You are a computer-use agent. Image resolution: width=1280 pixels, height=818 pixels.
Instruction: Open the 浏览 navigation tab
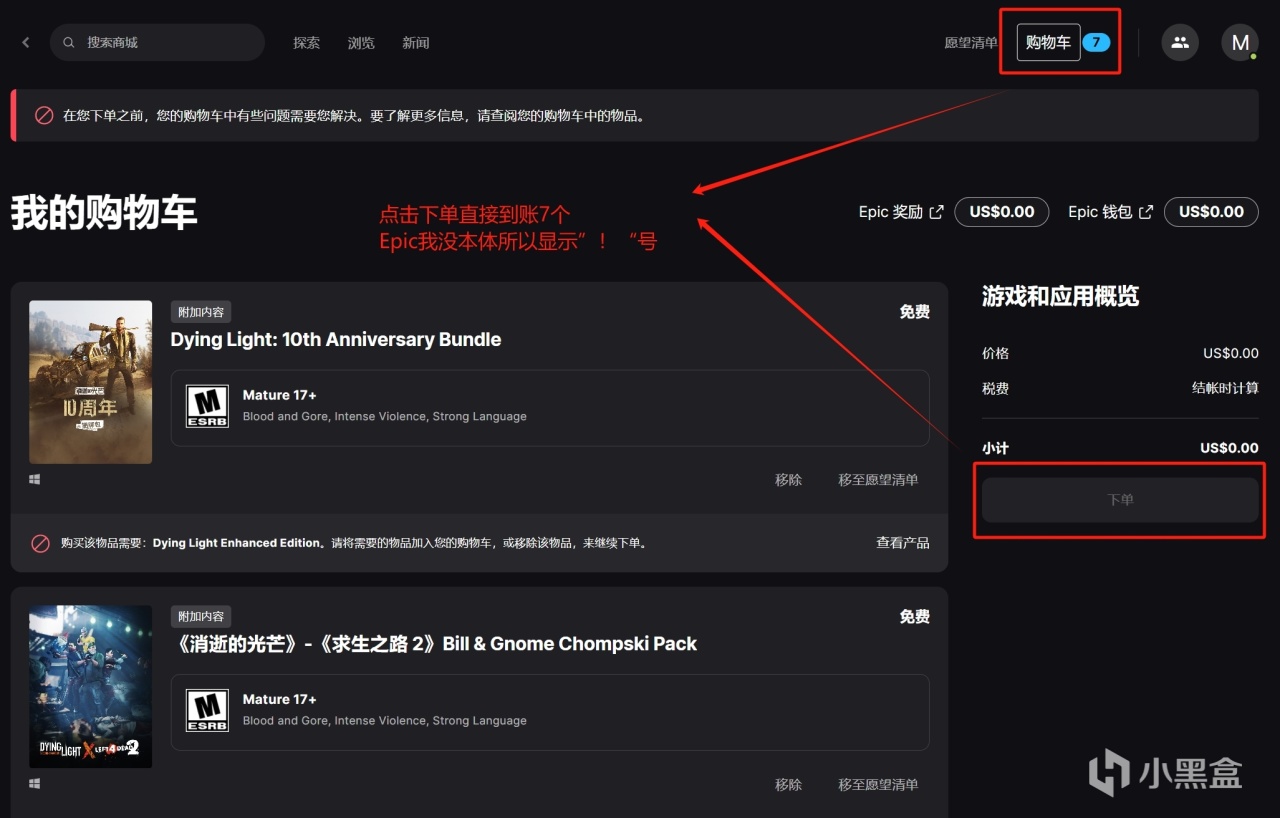coord(361,43)
